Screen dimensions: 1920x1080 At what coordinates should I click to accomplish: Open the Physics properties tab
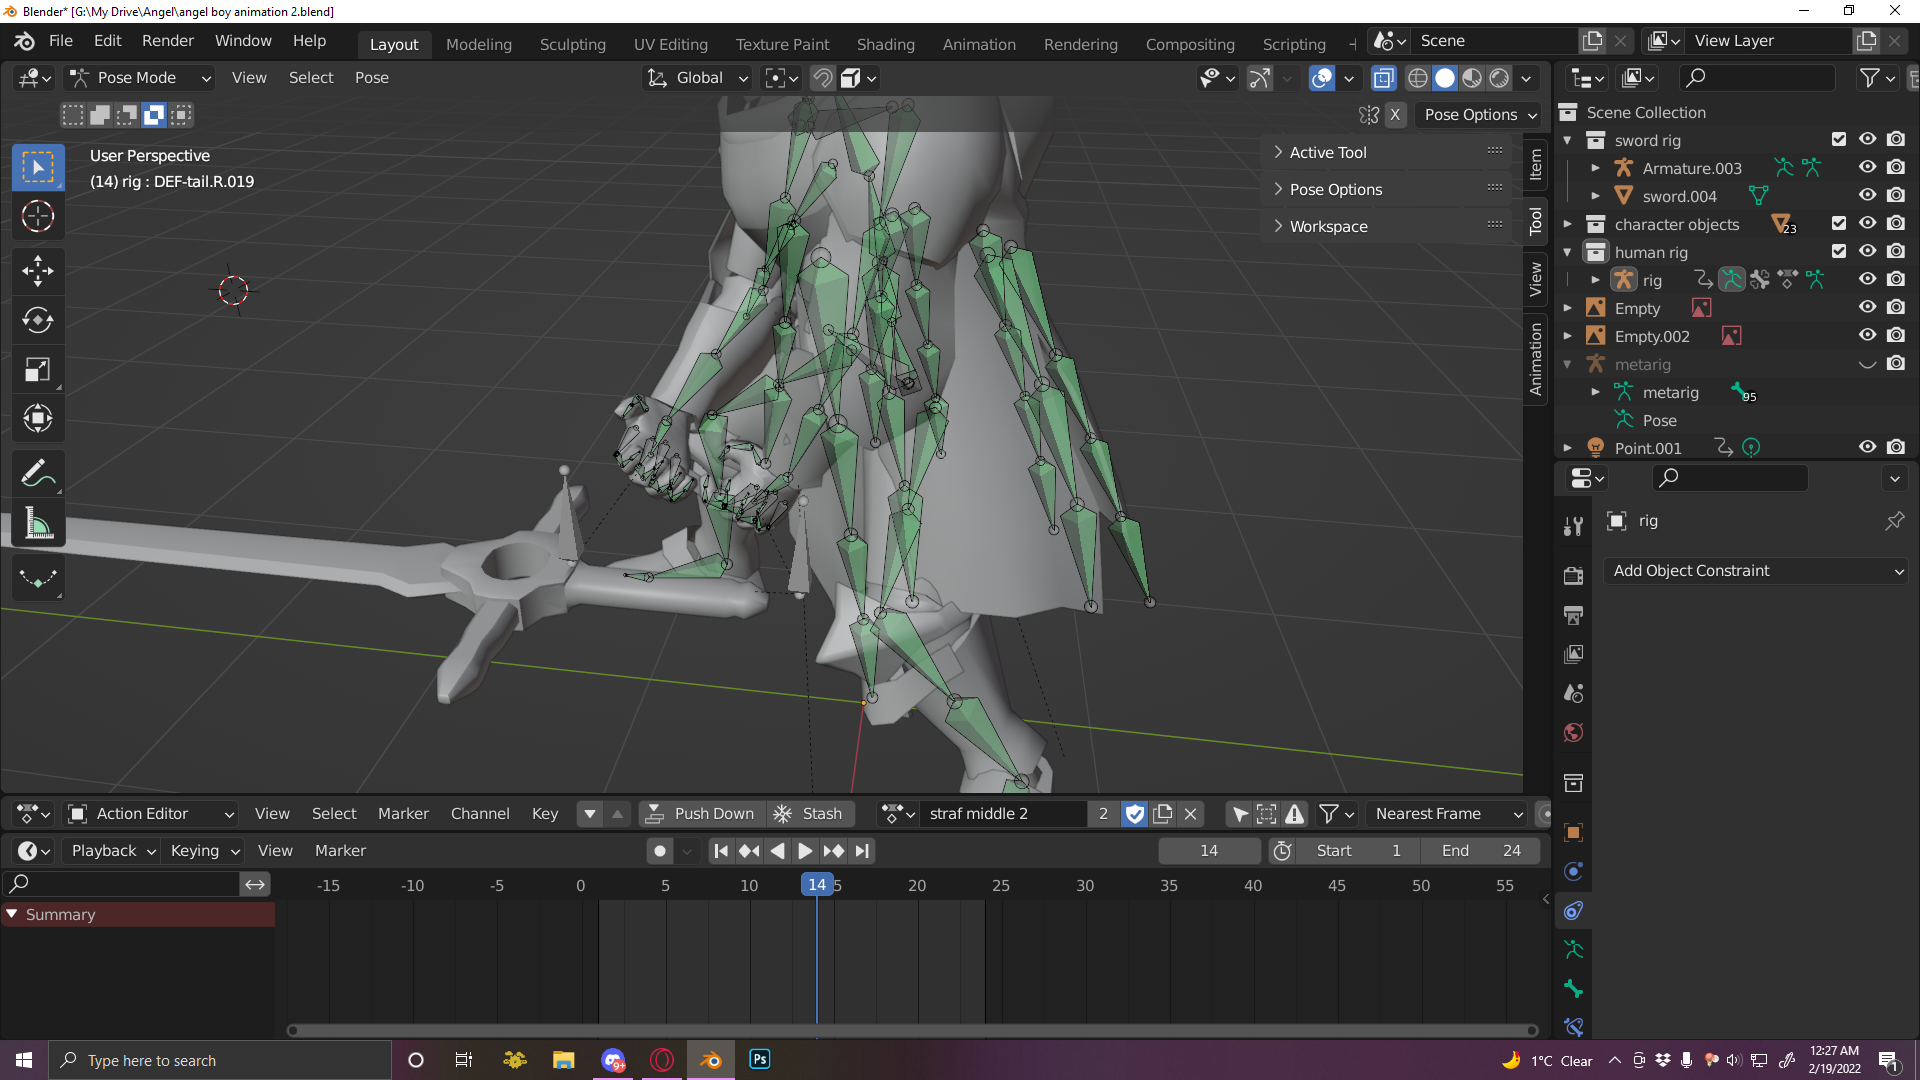click(1573, 871)
